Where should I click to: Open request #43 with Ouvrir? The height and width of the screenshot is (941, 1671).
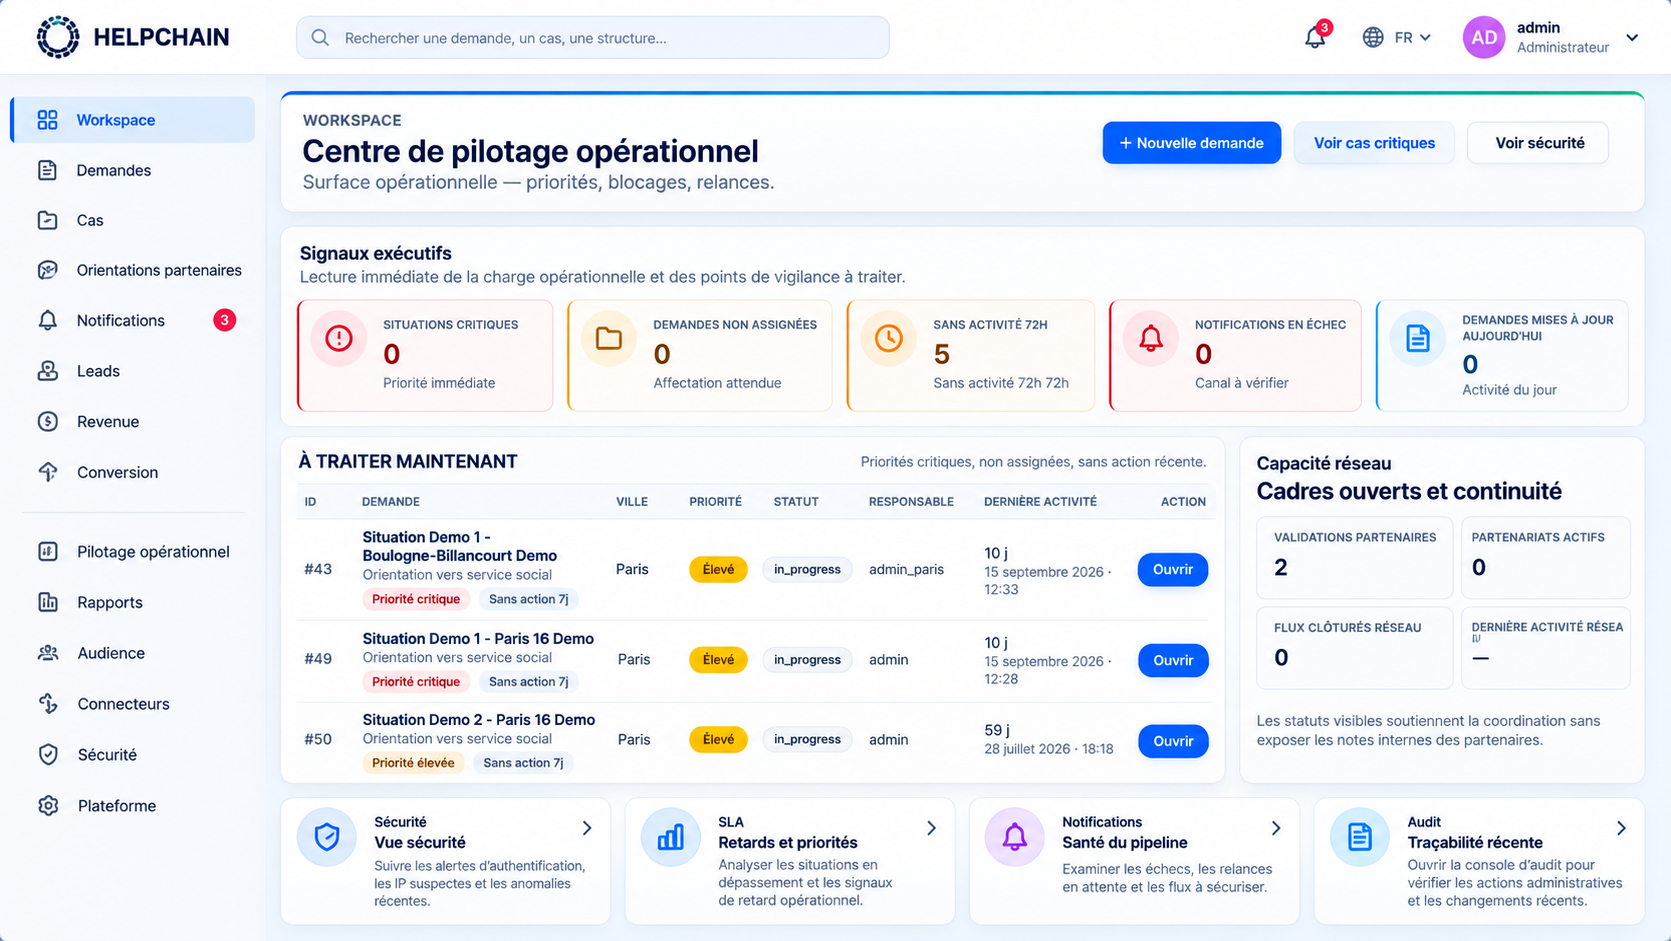tap(1173, 570)
